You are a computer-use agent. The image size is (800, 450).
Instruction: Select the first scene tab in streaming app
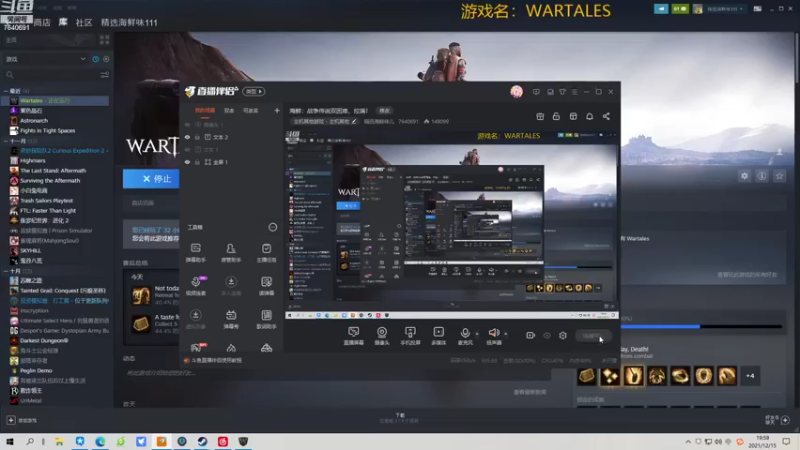205,111
